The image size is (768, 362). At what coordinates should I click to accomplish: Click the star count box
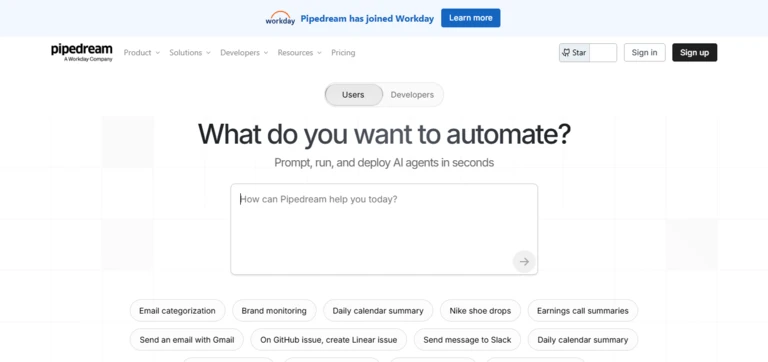pos(603,52)
